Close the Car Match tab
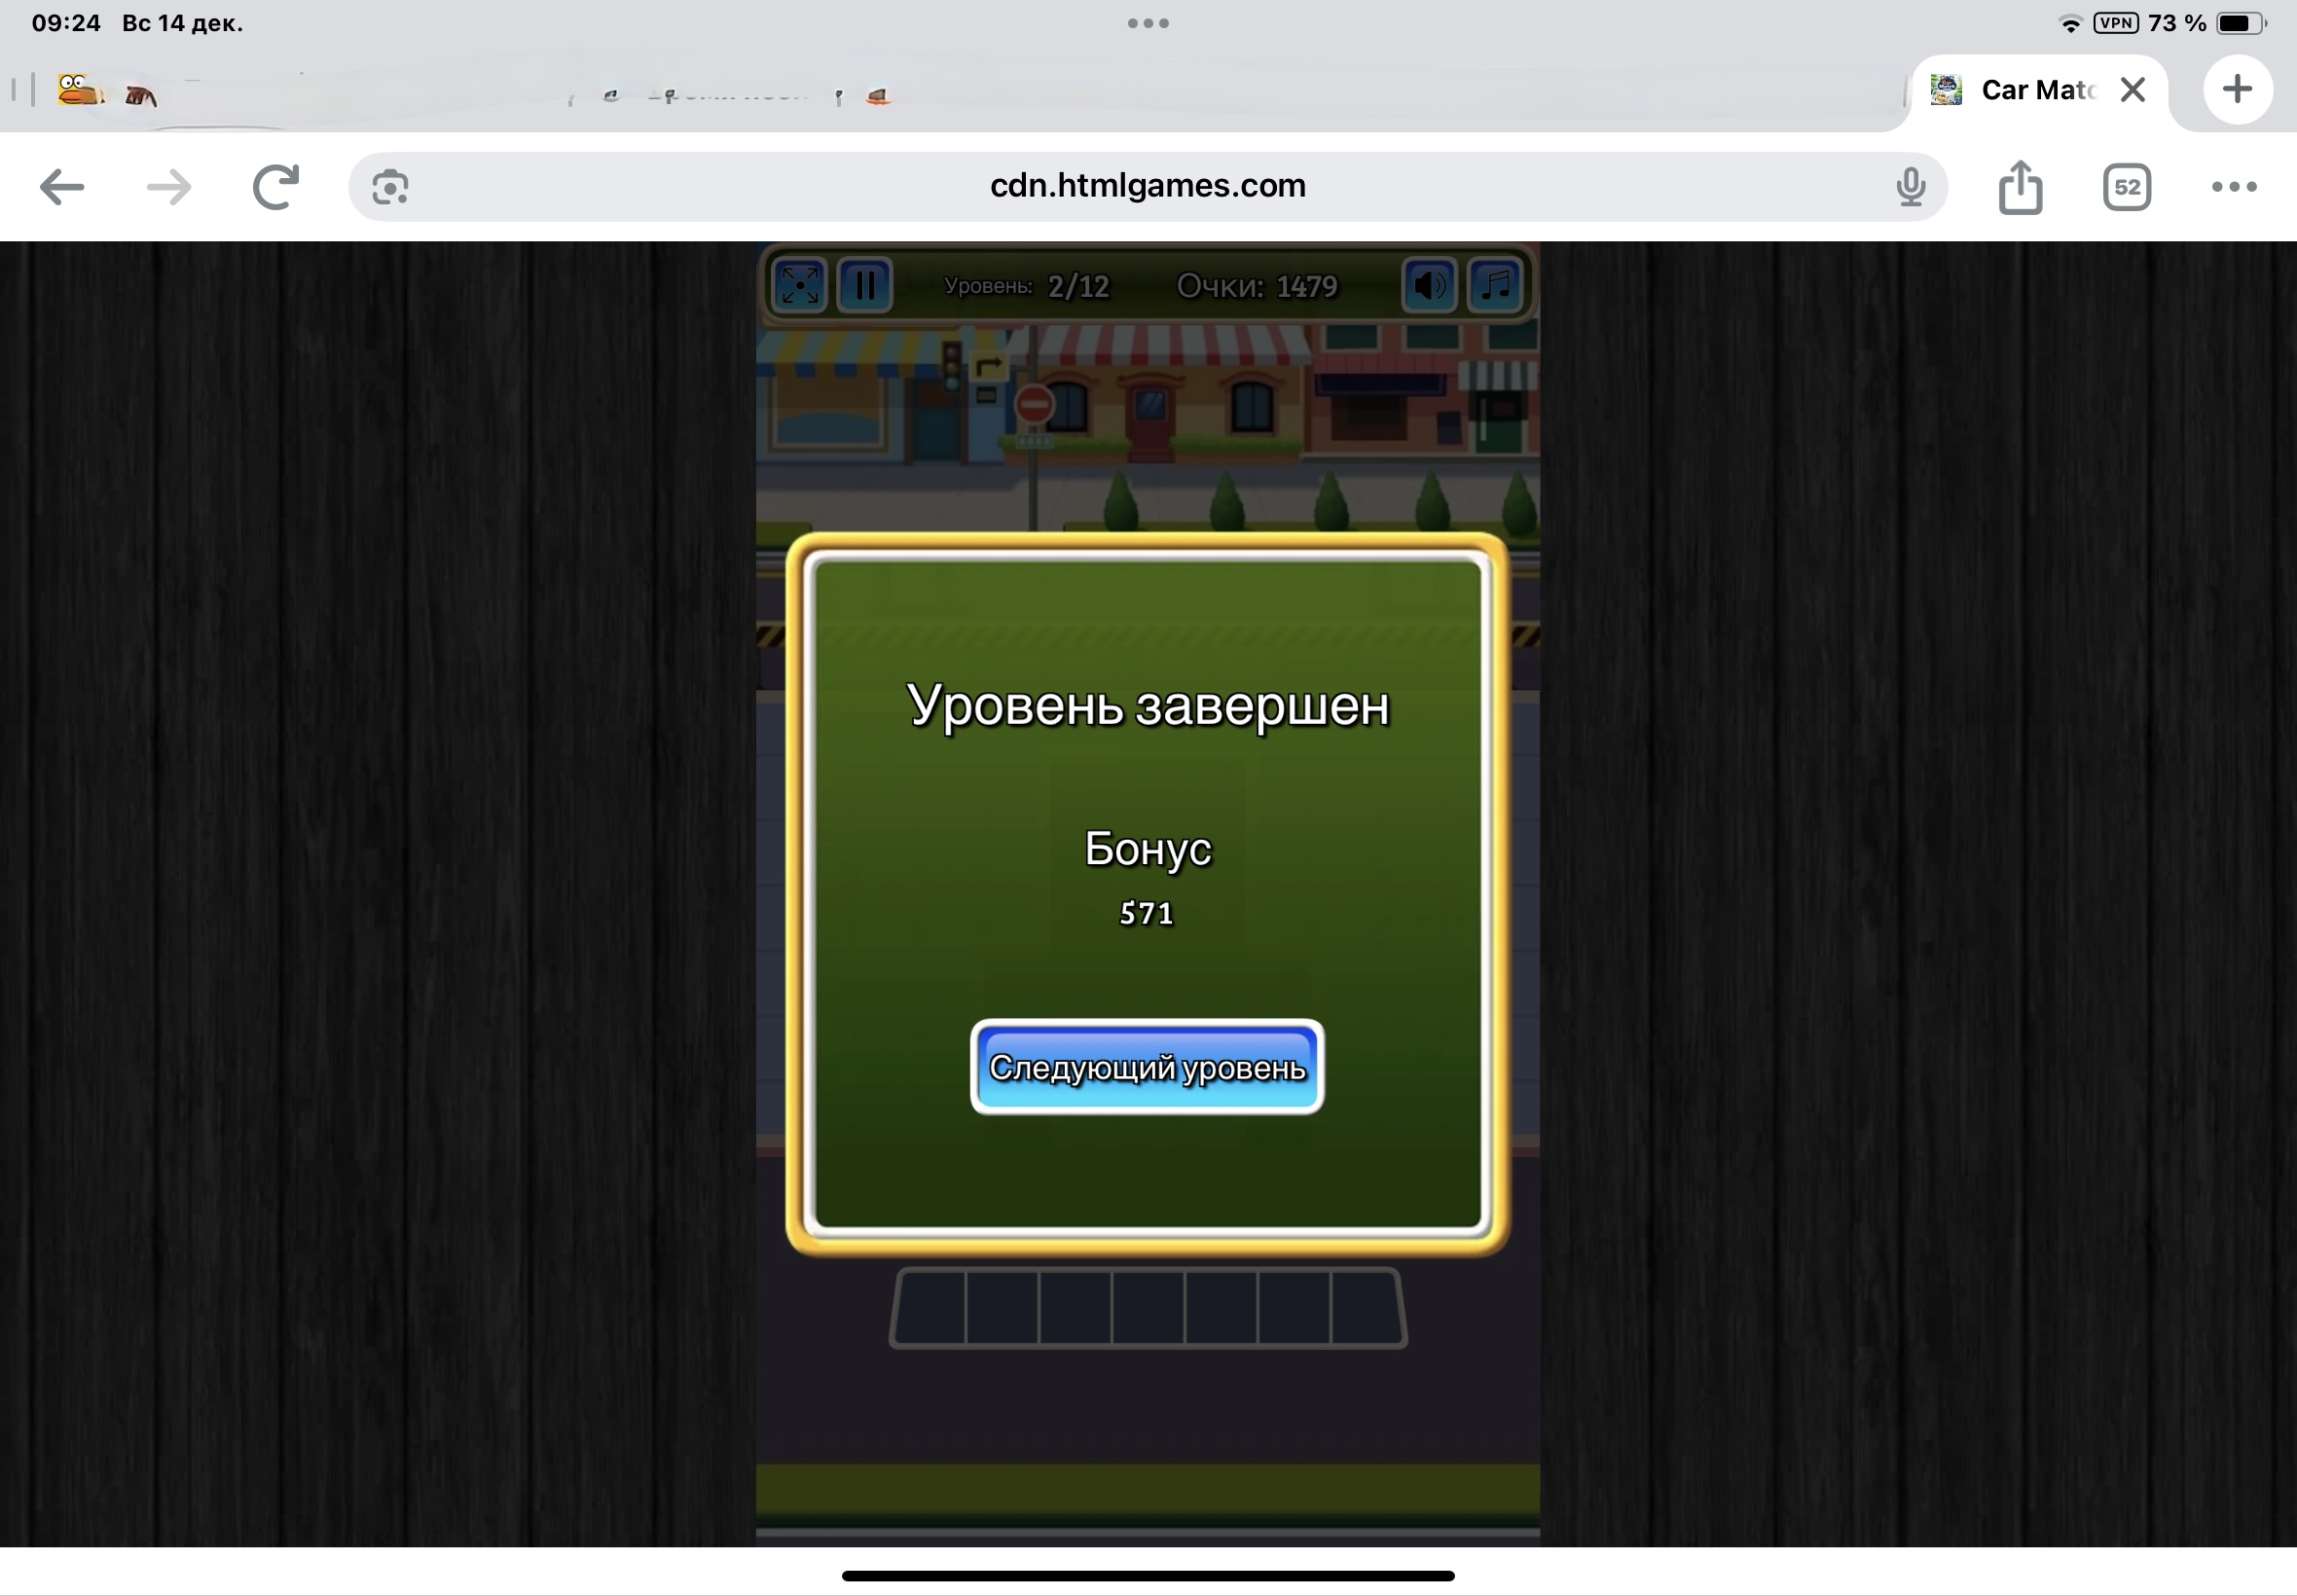2297x1596 pixels. pos(2132,90)
